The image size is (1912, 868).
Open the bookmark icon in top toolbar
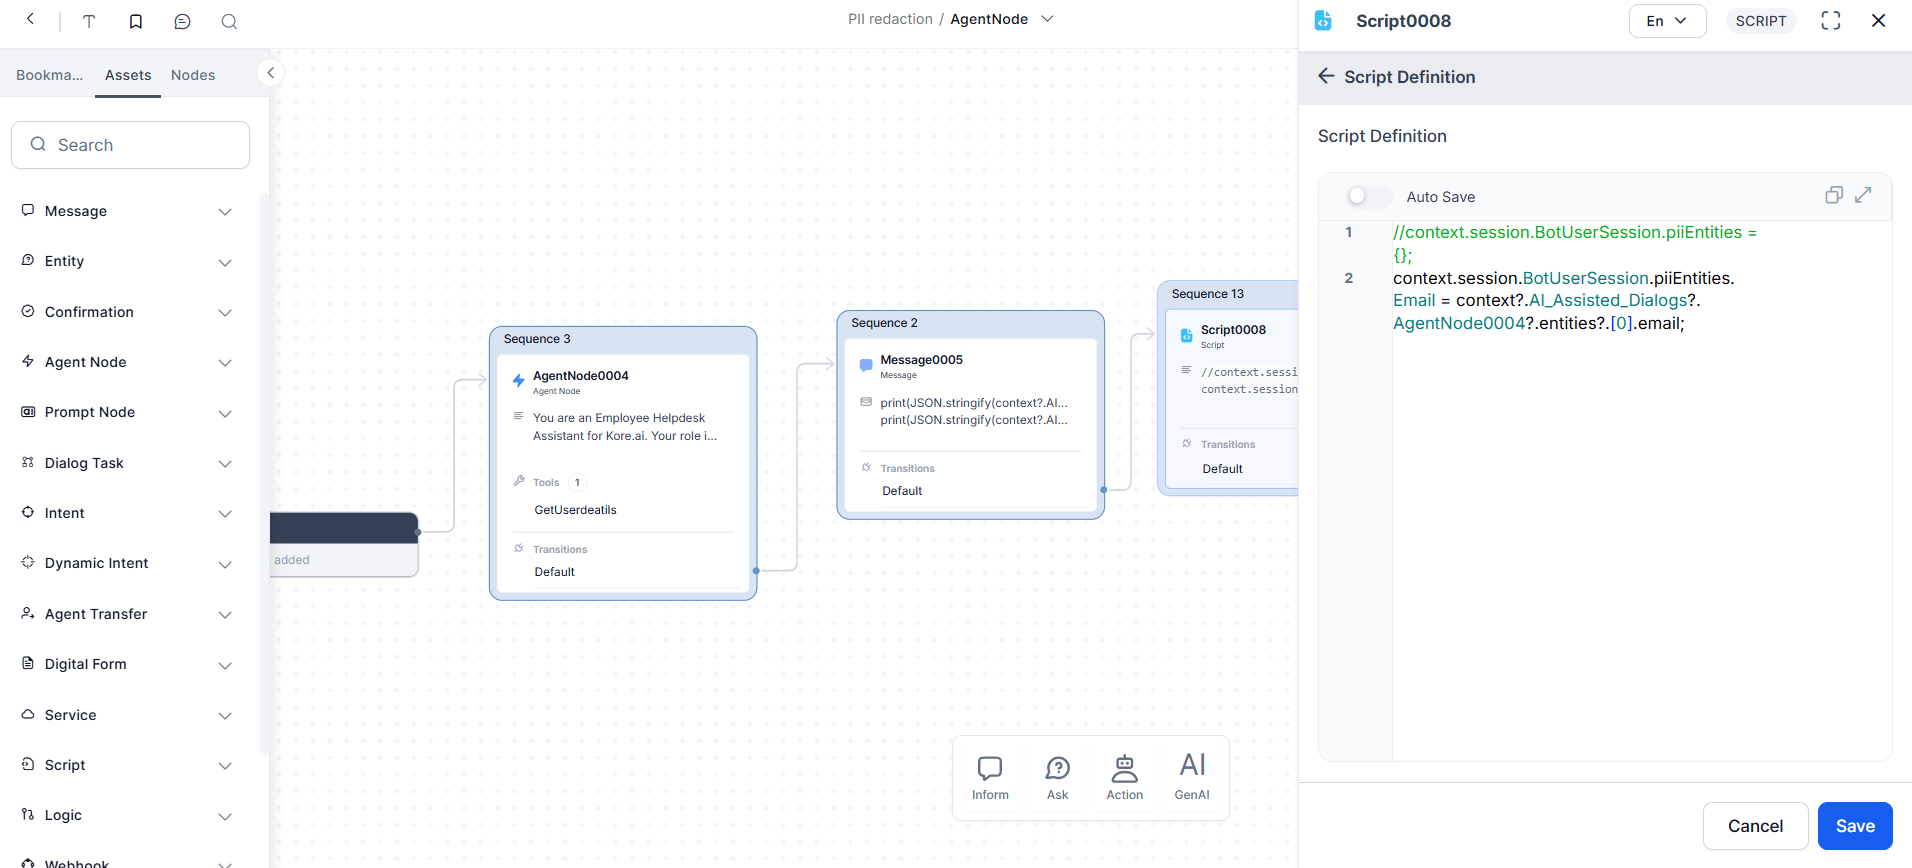click(136, 21)
